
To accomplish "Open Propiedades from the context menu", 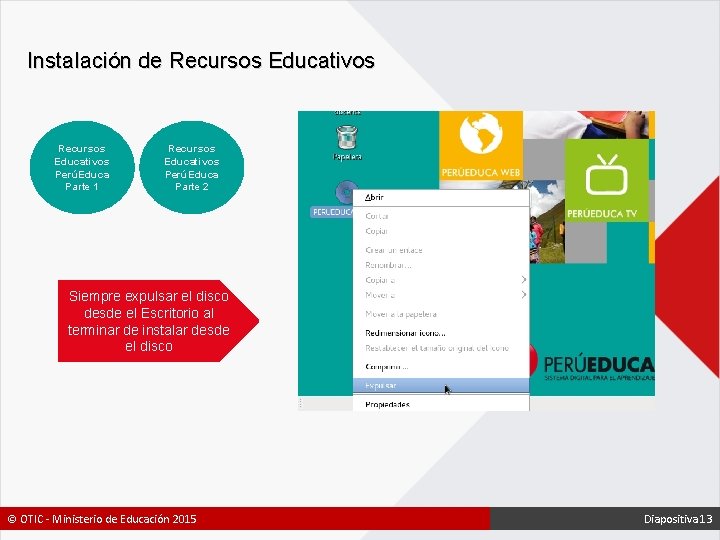I will 441,404.
